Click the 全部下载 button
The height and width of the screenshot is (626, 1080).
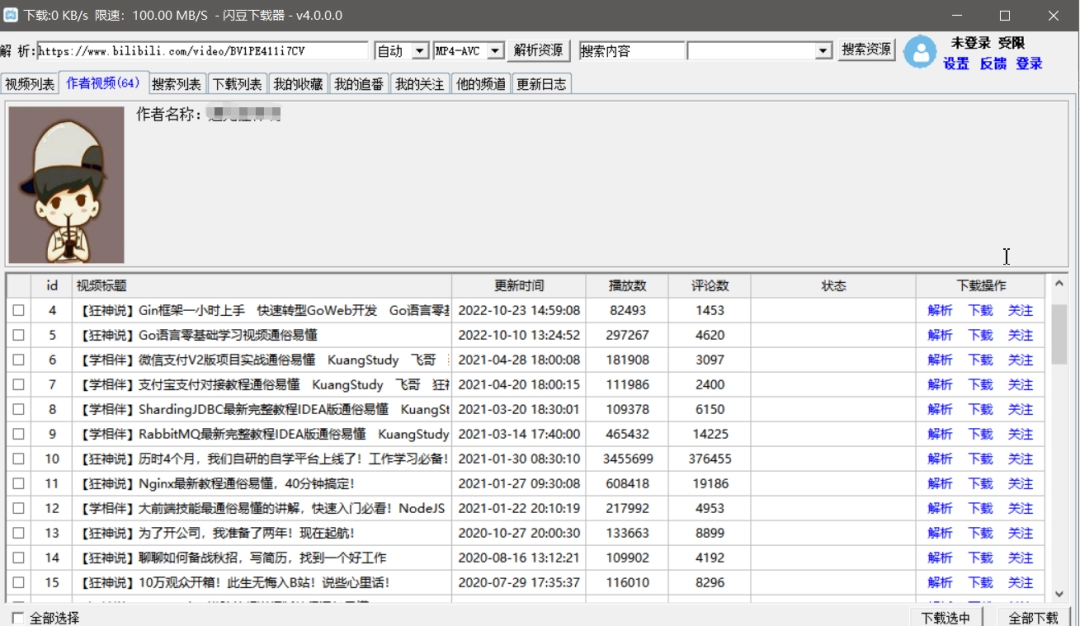1032,618
